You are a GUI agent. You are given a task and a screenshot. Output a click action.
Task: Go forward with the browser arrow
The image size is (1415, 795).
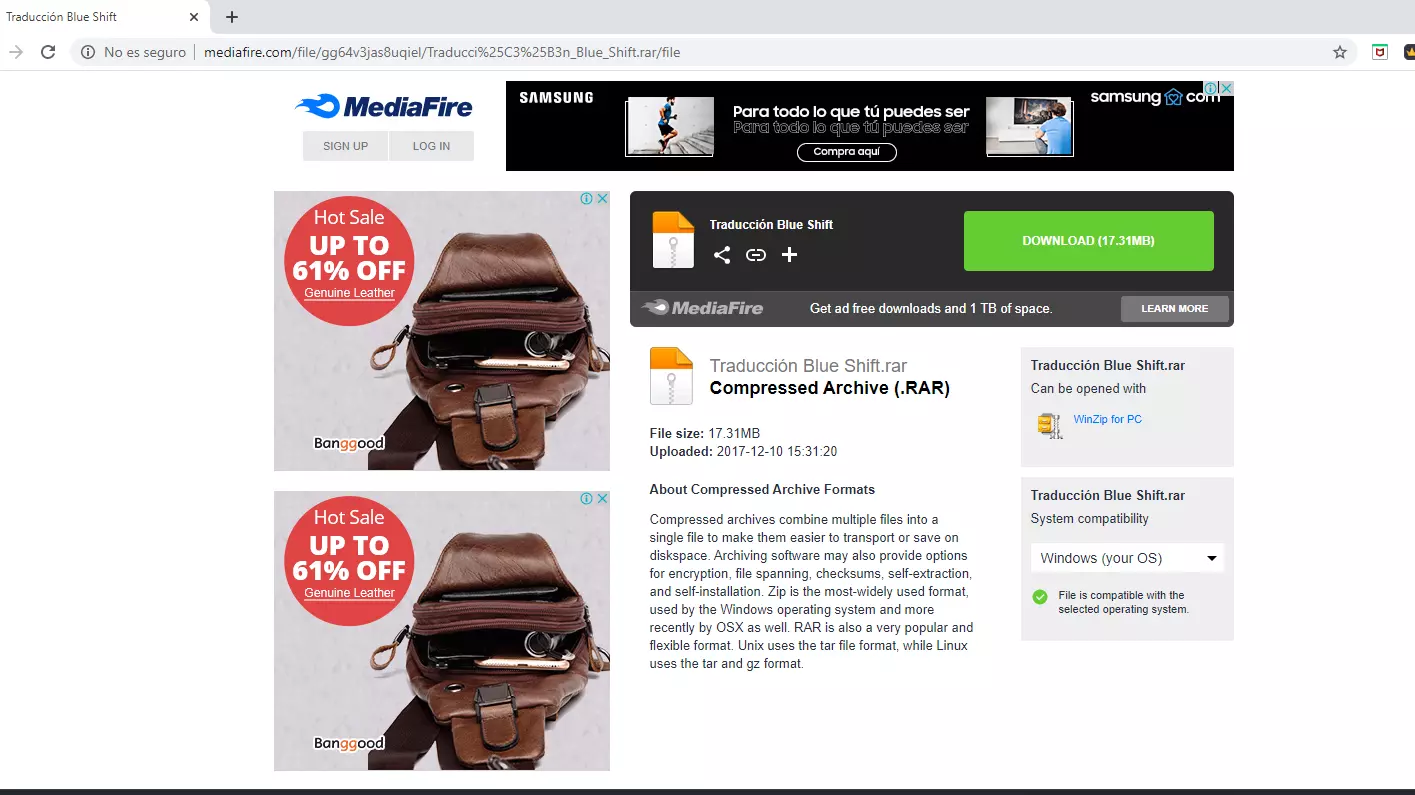[15, 52]
